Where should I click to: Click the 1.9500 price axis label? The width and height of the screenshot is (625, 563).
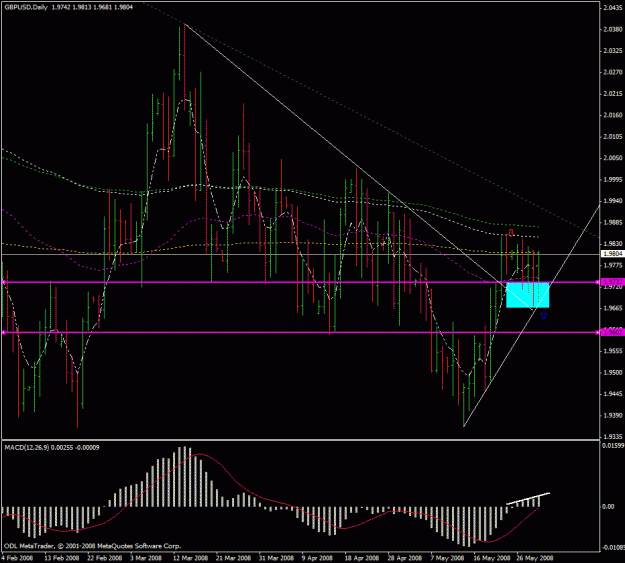click(x=613, y=372)
